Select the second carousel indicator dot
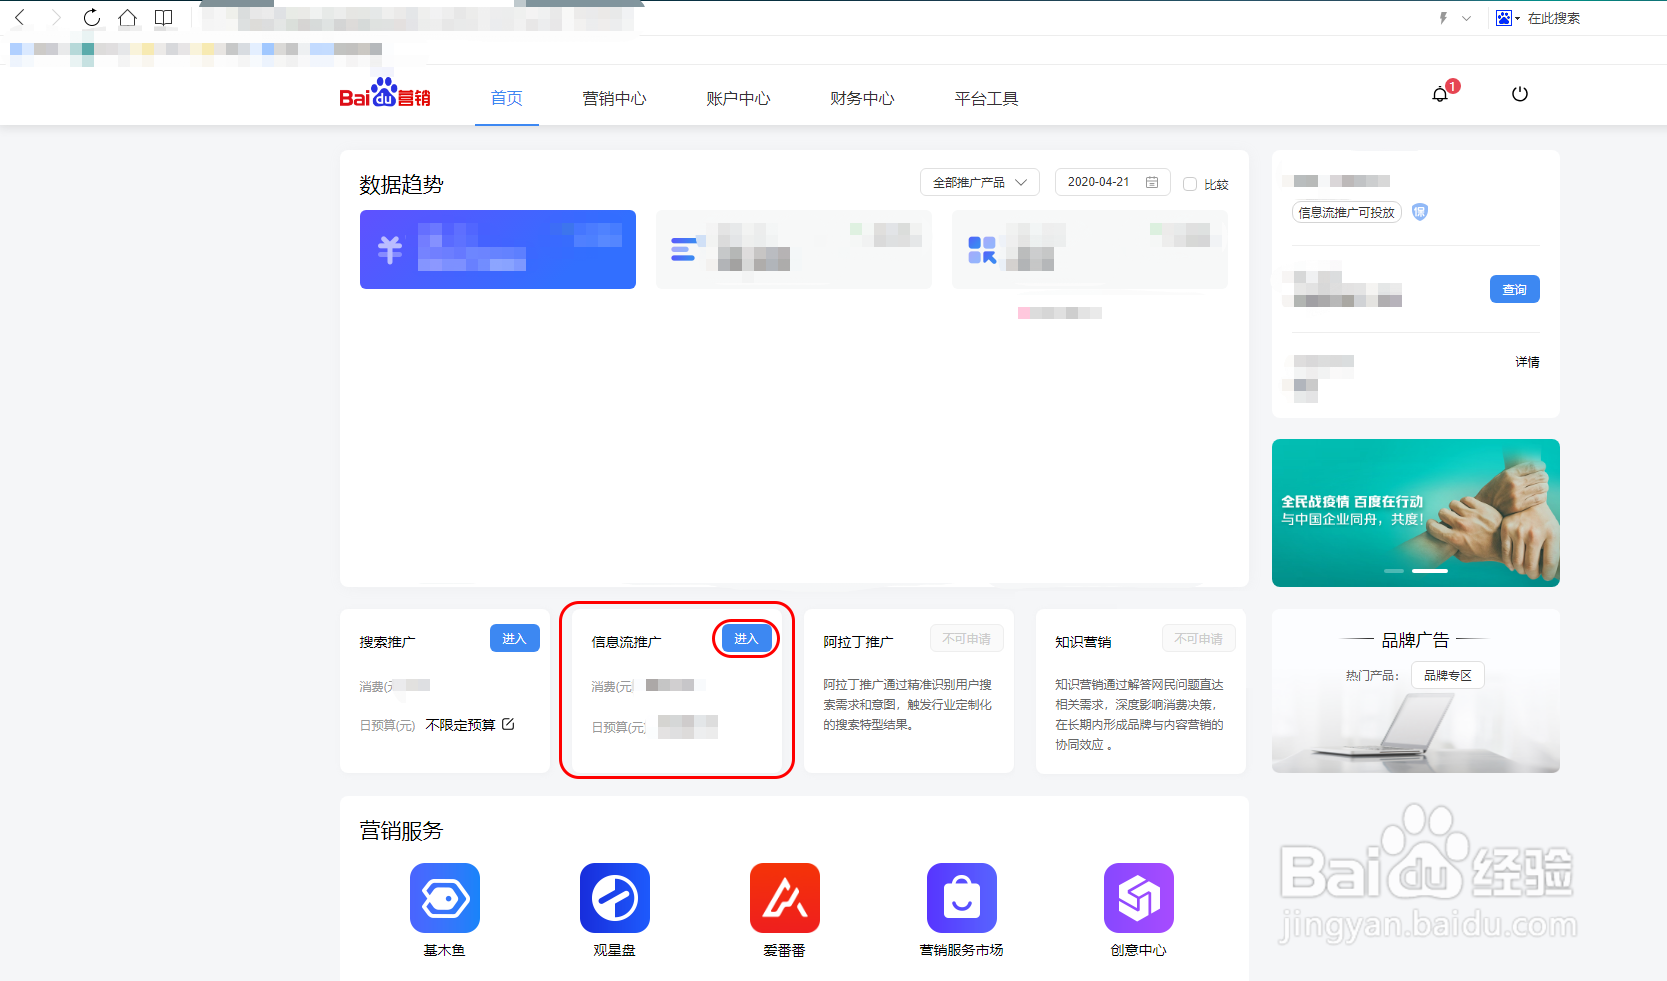This screenshot has height=981, width=1667. [x=1429, y=571]
